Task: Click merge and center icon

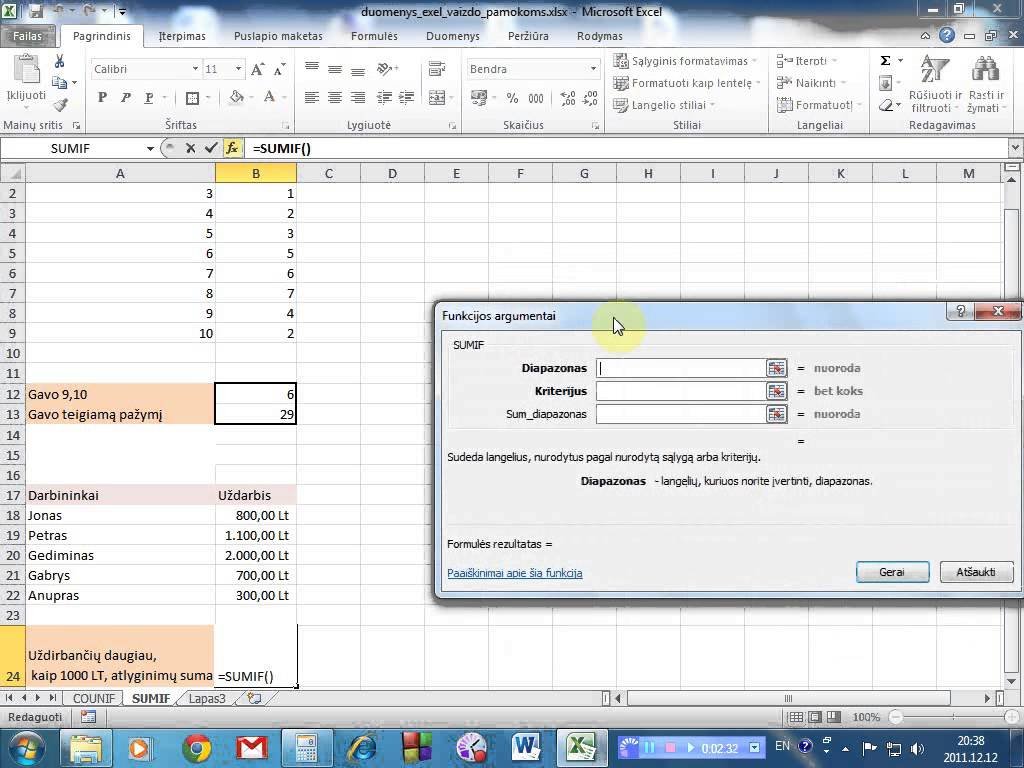Action: (436, 98)
